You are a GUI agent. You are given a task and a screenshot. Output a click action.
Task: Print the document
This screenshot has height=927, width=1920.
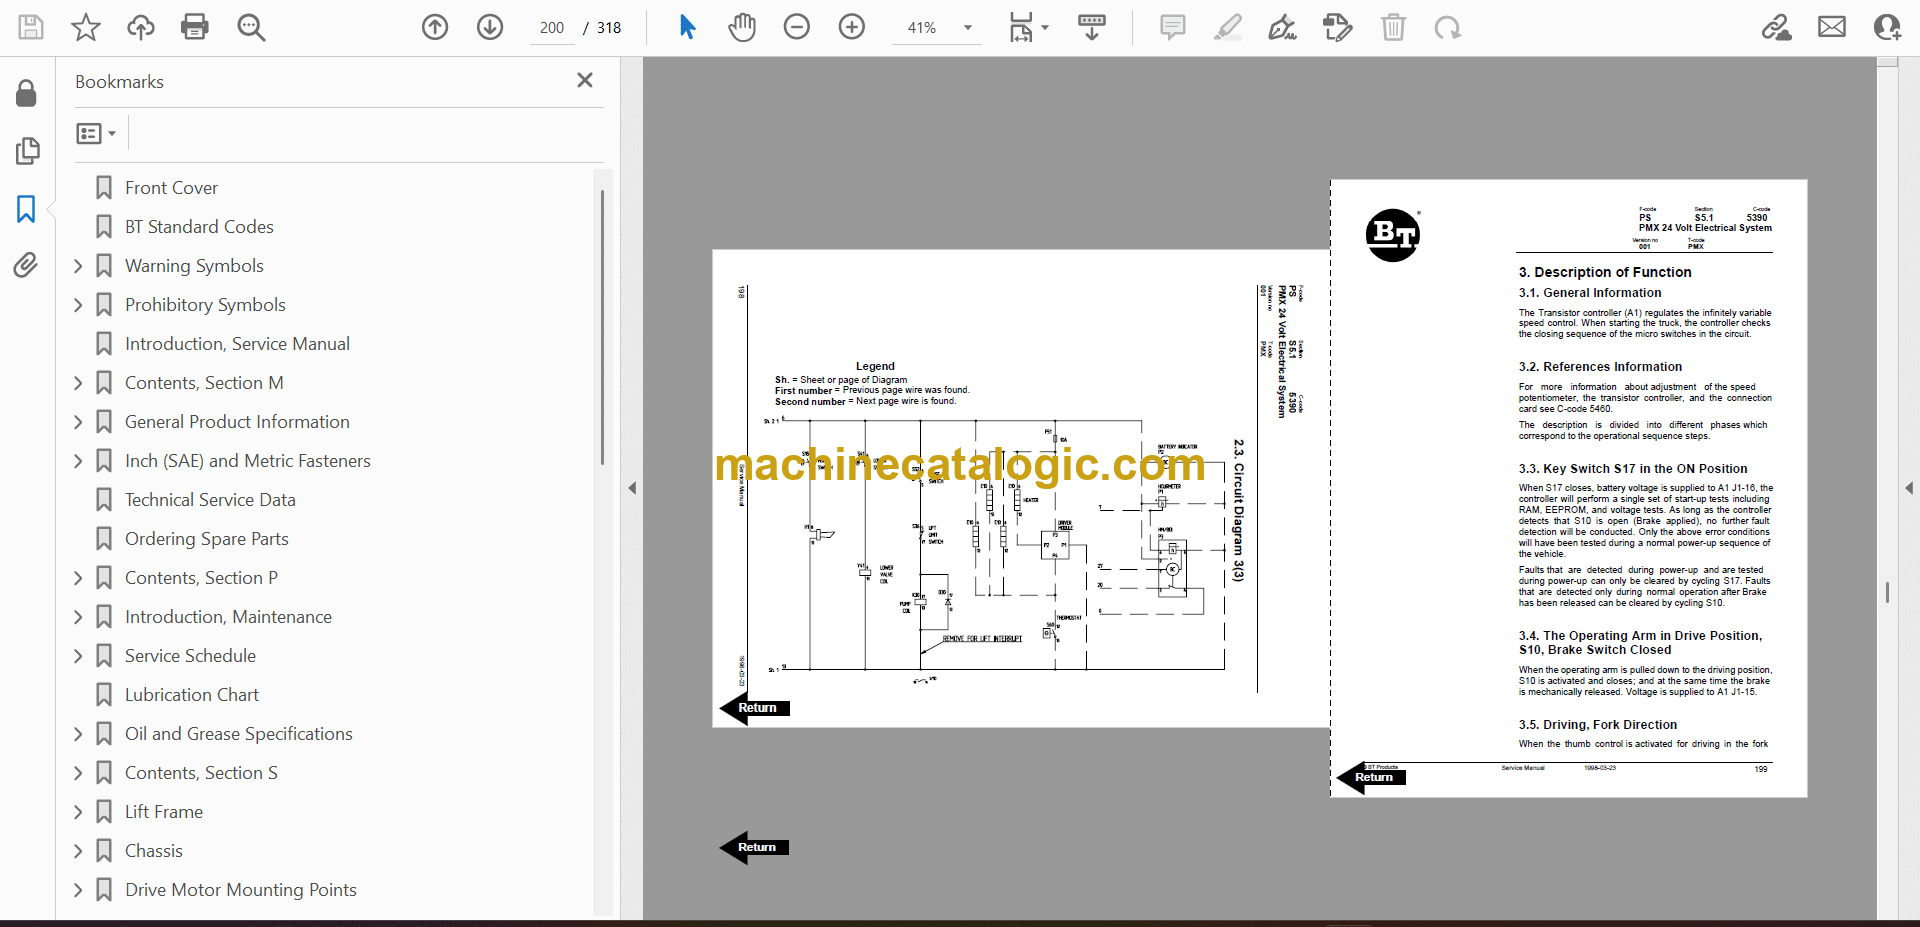pyautogui.click(x=195, y=27)
